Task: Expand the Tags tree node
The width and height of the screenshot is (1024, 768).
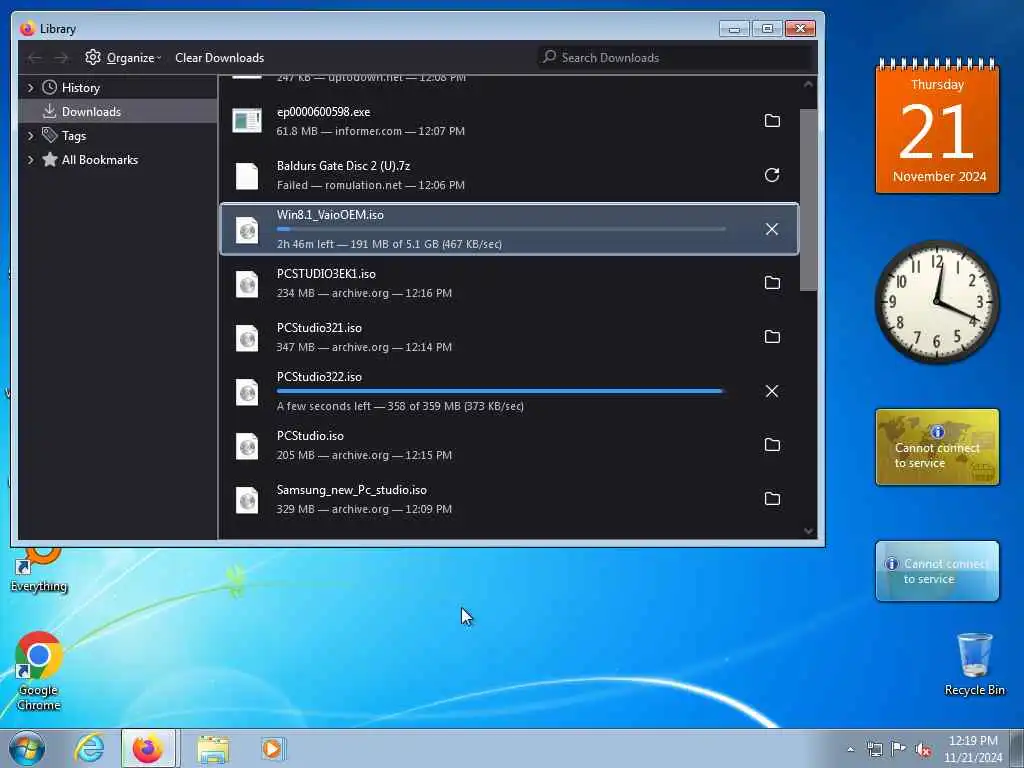Action: (31, 136)
